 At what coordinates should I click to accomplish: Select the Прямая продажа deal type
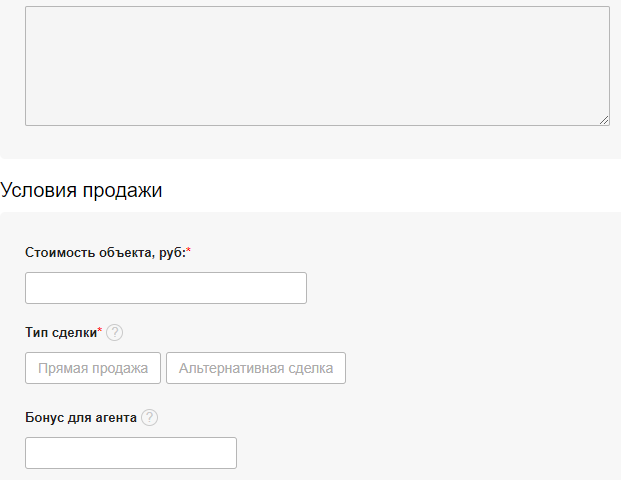tap(93, 368)
